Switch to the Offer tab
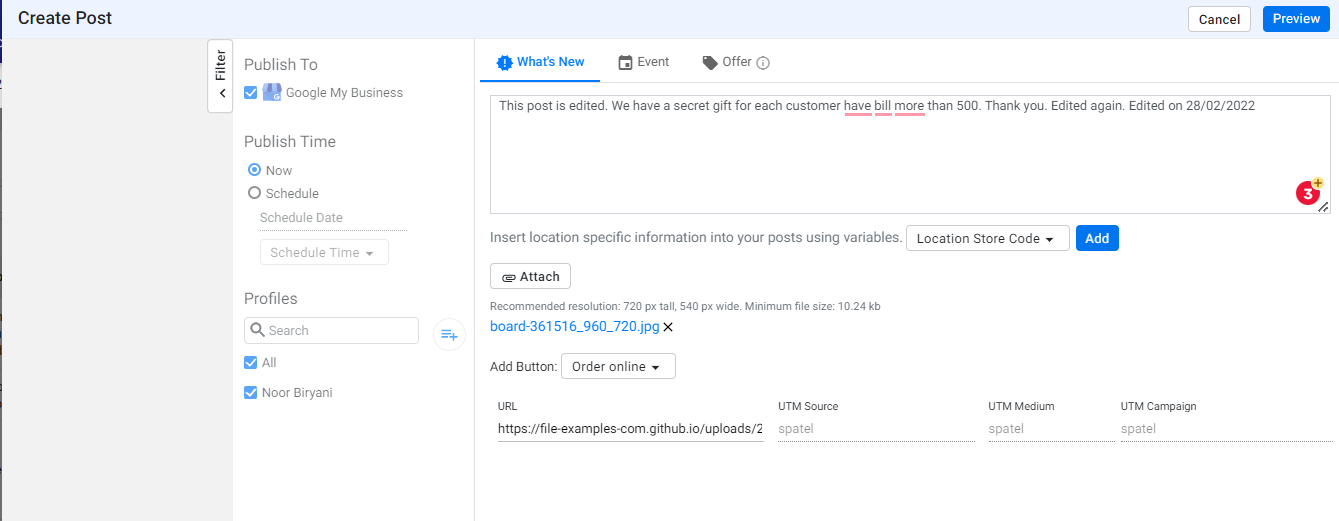Image resolution: width=1339 pixels, height=521 pixels. click(736, 62)
